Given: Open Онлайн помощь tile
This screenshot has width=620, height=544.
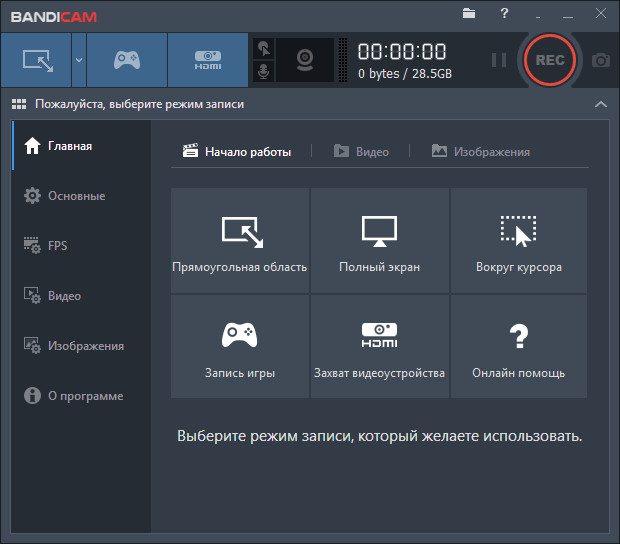Looking at the screenshot, I should coord(518,347).
